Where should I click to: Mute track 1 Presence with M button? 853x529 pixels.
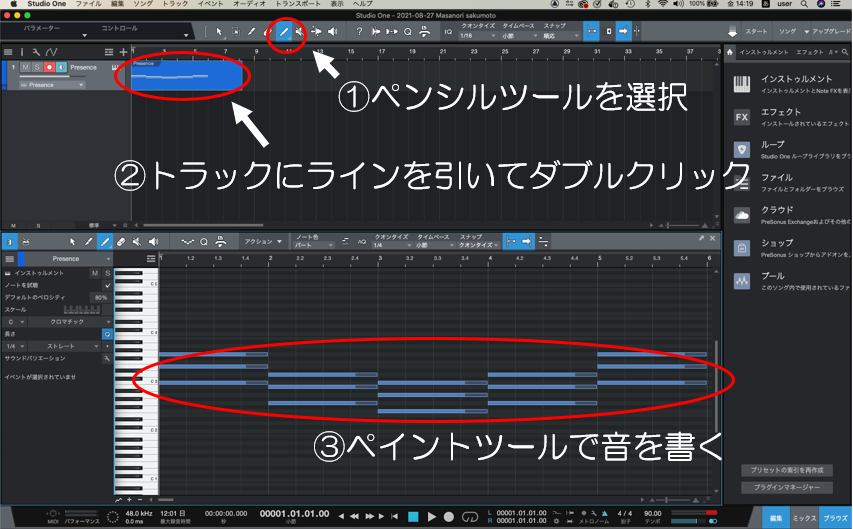tap(26, 67)
